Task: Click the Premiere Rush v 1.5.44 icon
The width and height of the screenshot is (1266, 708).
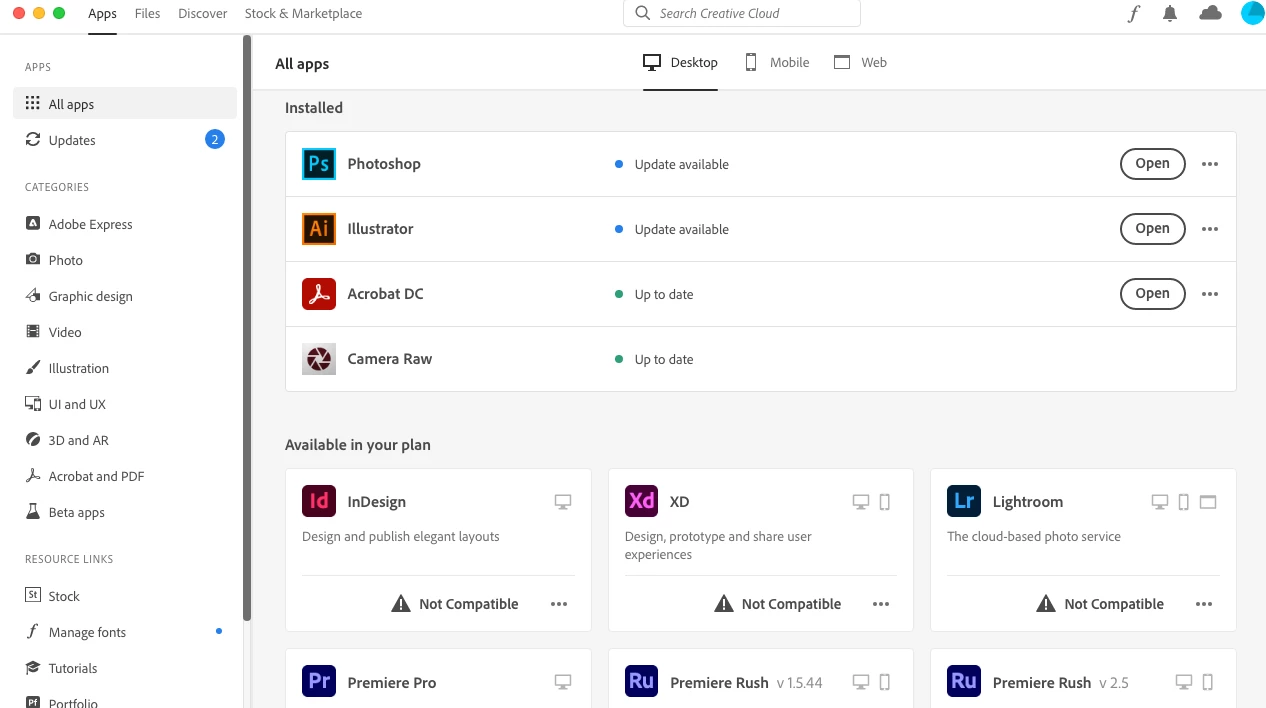Action: pyautogui.click(x=642, y=682)
